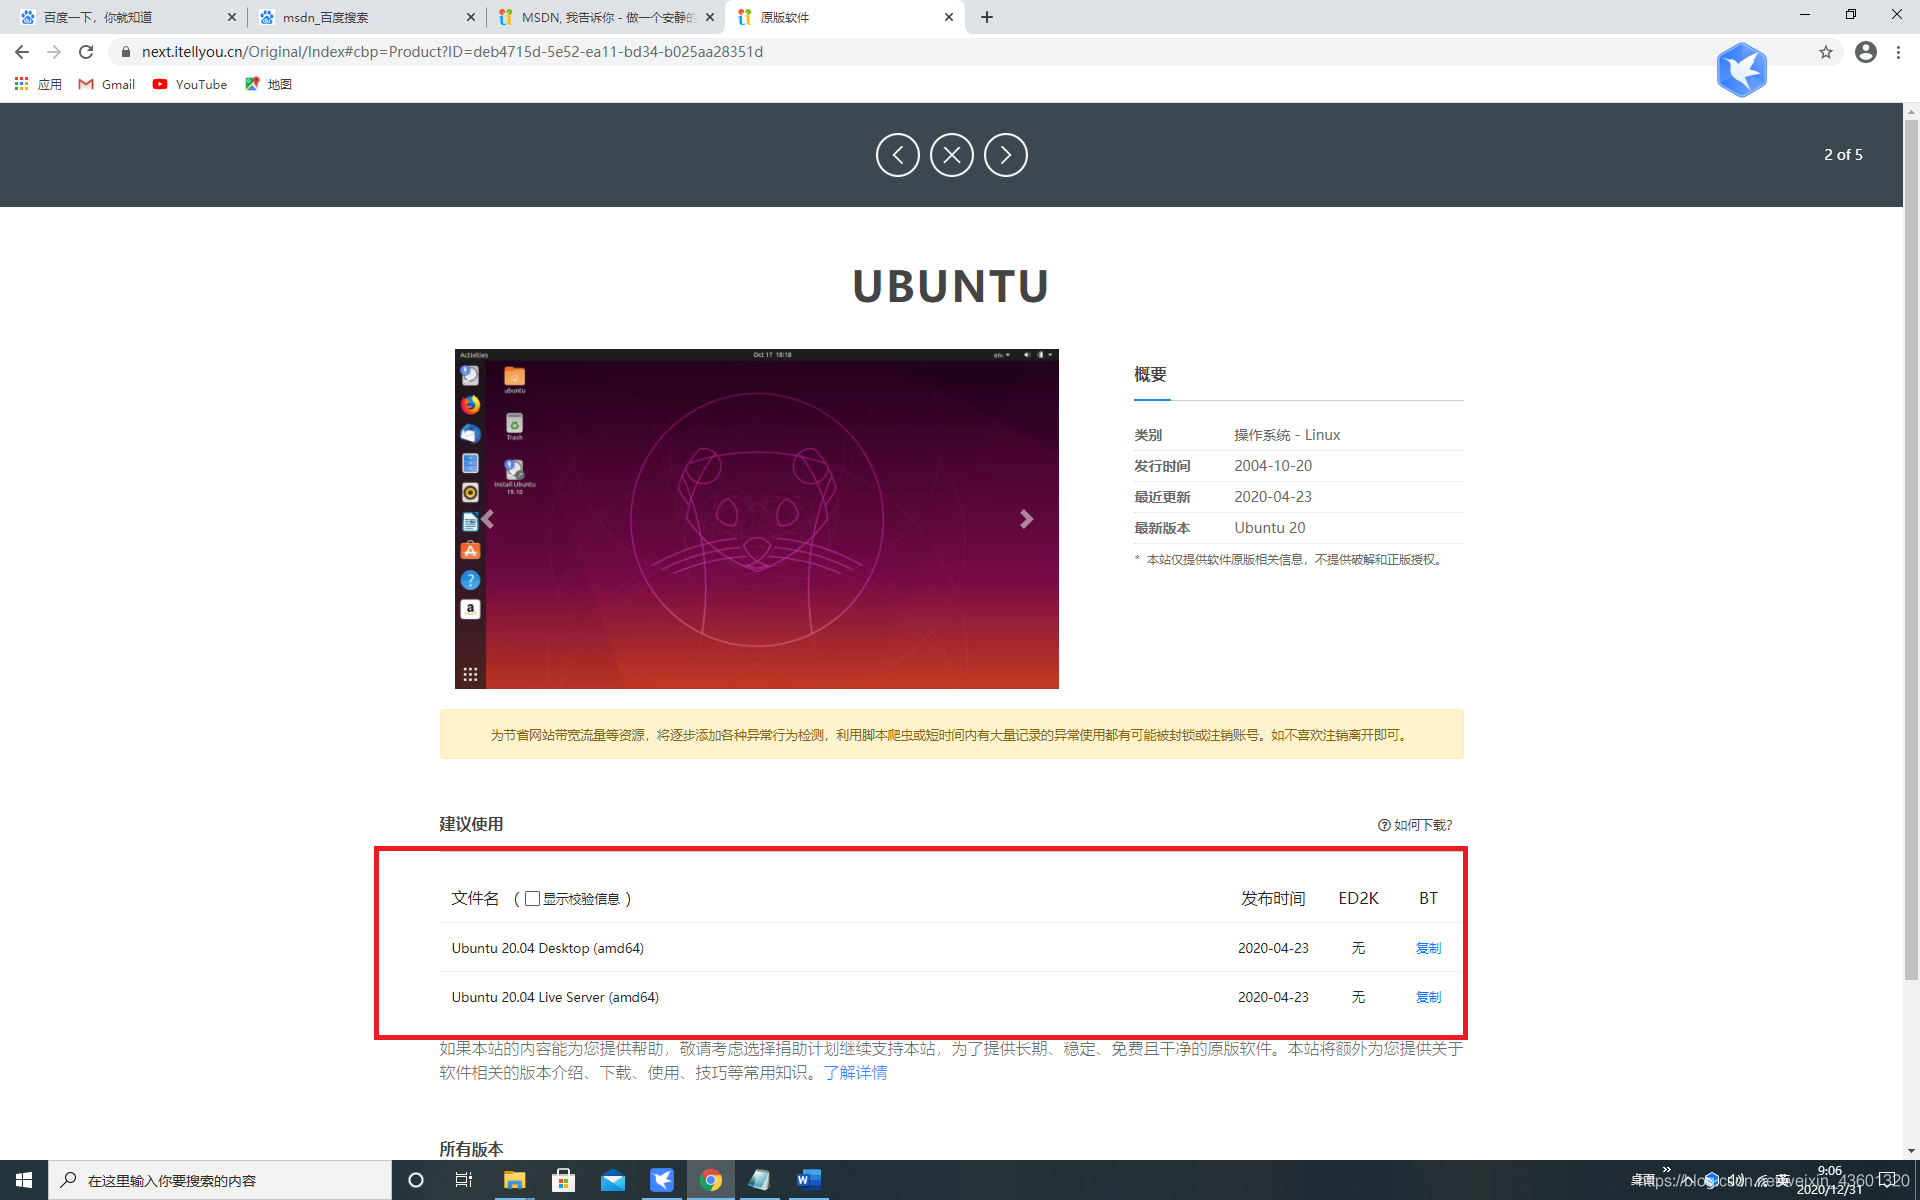The height and width of the screenshot is (1200, 1920).
Task: Click the 2 of 5 counter
Action: [1843, 155]
